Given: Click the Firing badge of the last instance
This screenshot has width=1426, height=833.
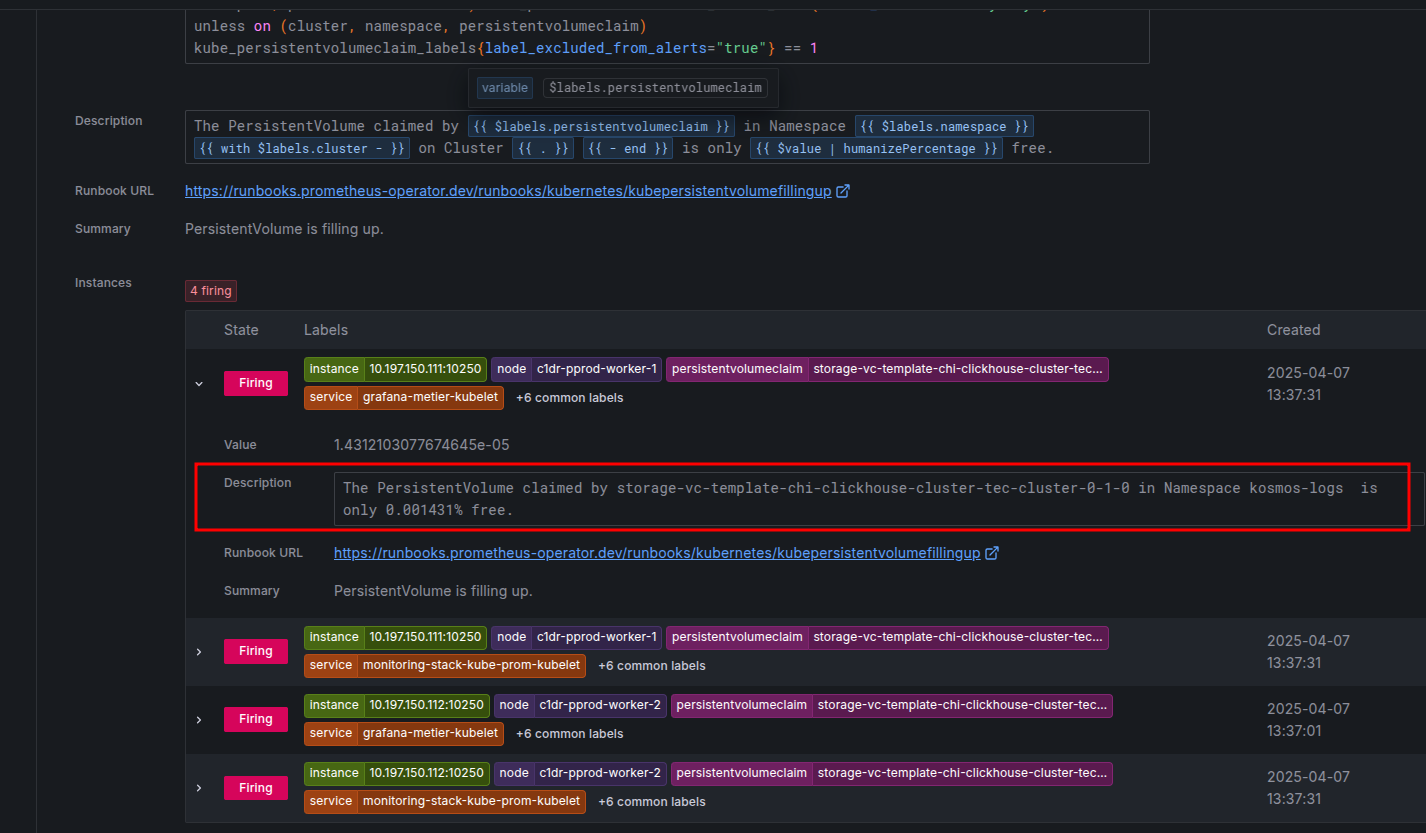Looking at the screenshot, I should click(255, 787).
